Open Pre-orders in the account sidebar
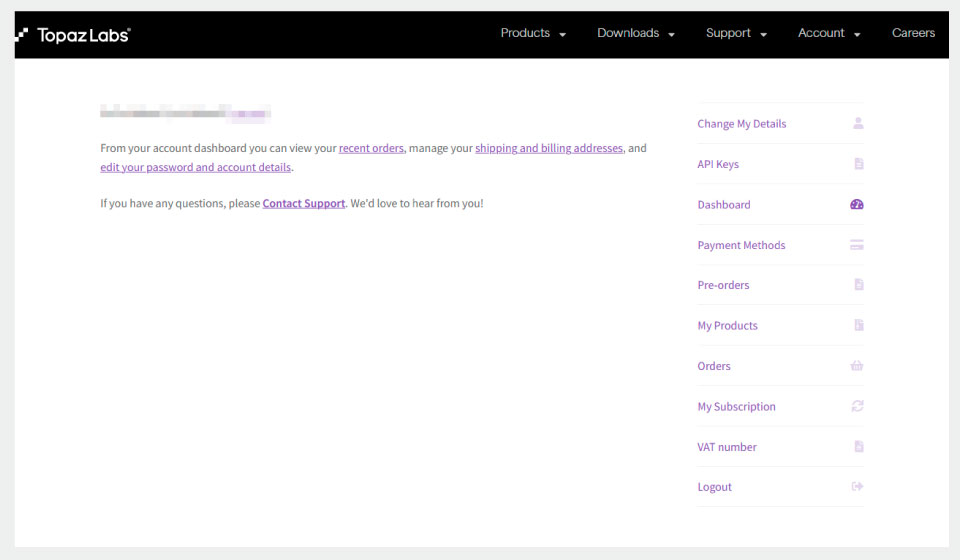The width and height of the screenshot is (960, 560). pyautogui.click(x=723, y=285)
